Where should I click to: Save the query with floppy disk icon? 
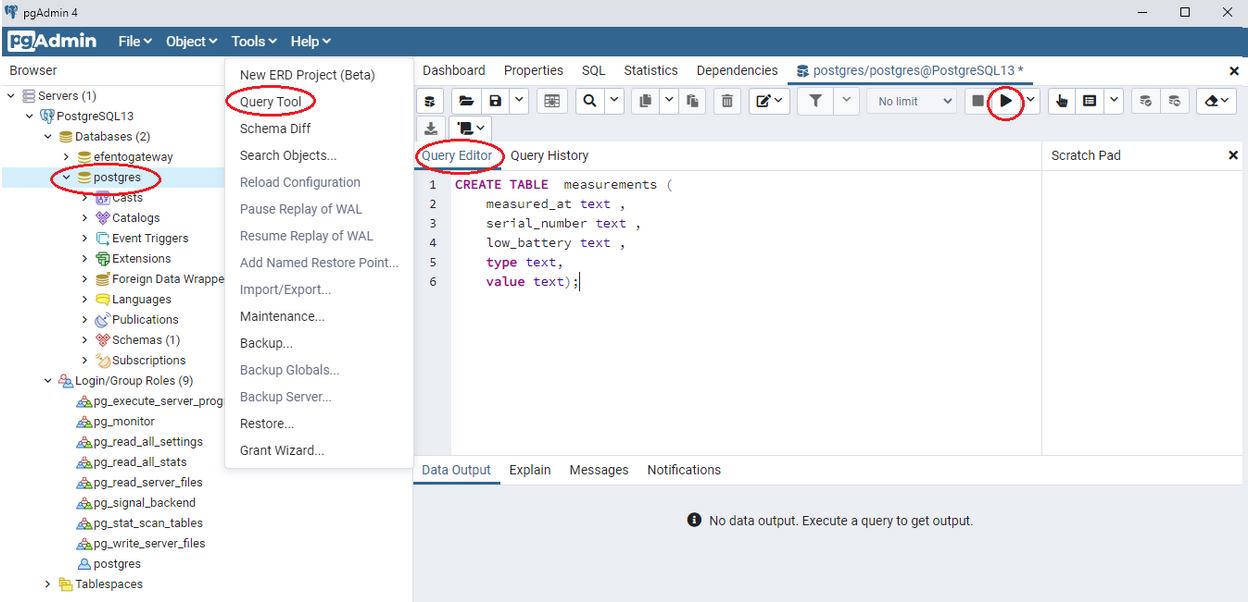click(495, 101)
